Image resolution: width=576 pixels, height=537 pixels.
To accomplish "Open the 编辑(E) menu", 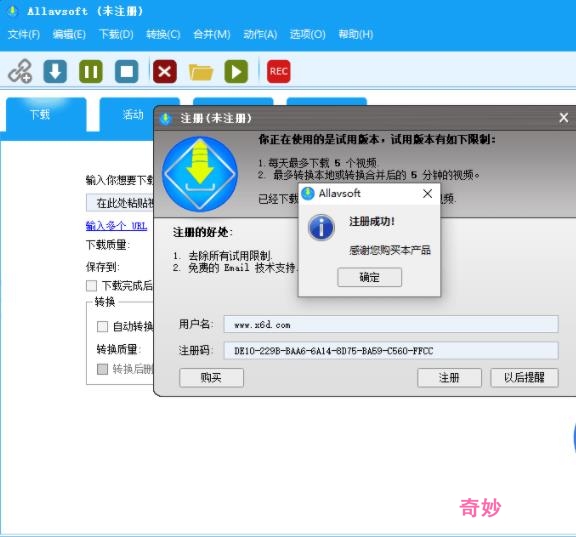I will click(69, 35).
